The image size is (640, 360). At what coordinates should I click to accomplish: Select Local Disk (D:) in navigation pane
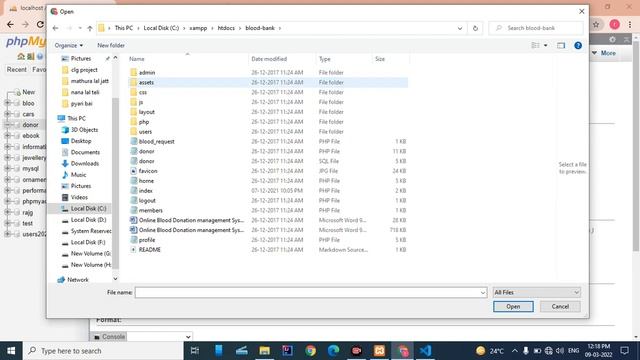[88, 220]
